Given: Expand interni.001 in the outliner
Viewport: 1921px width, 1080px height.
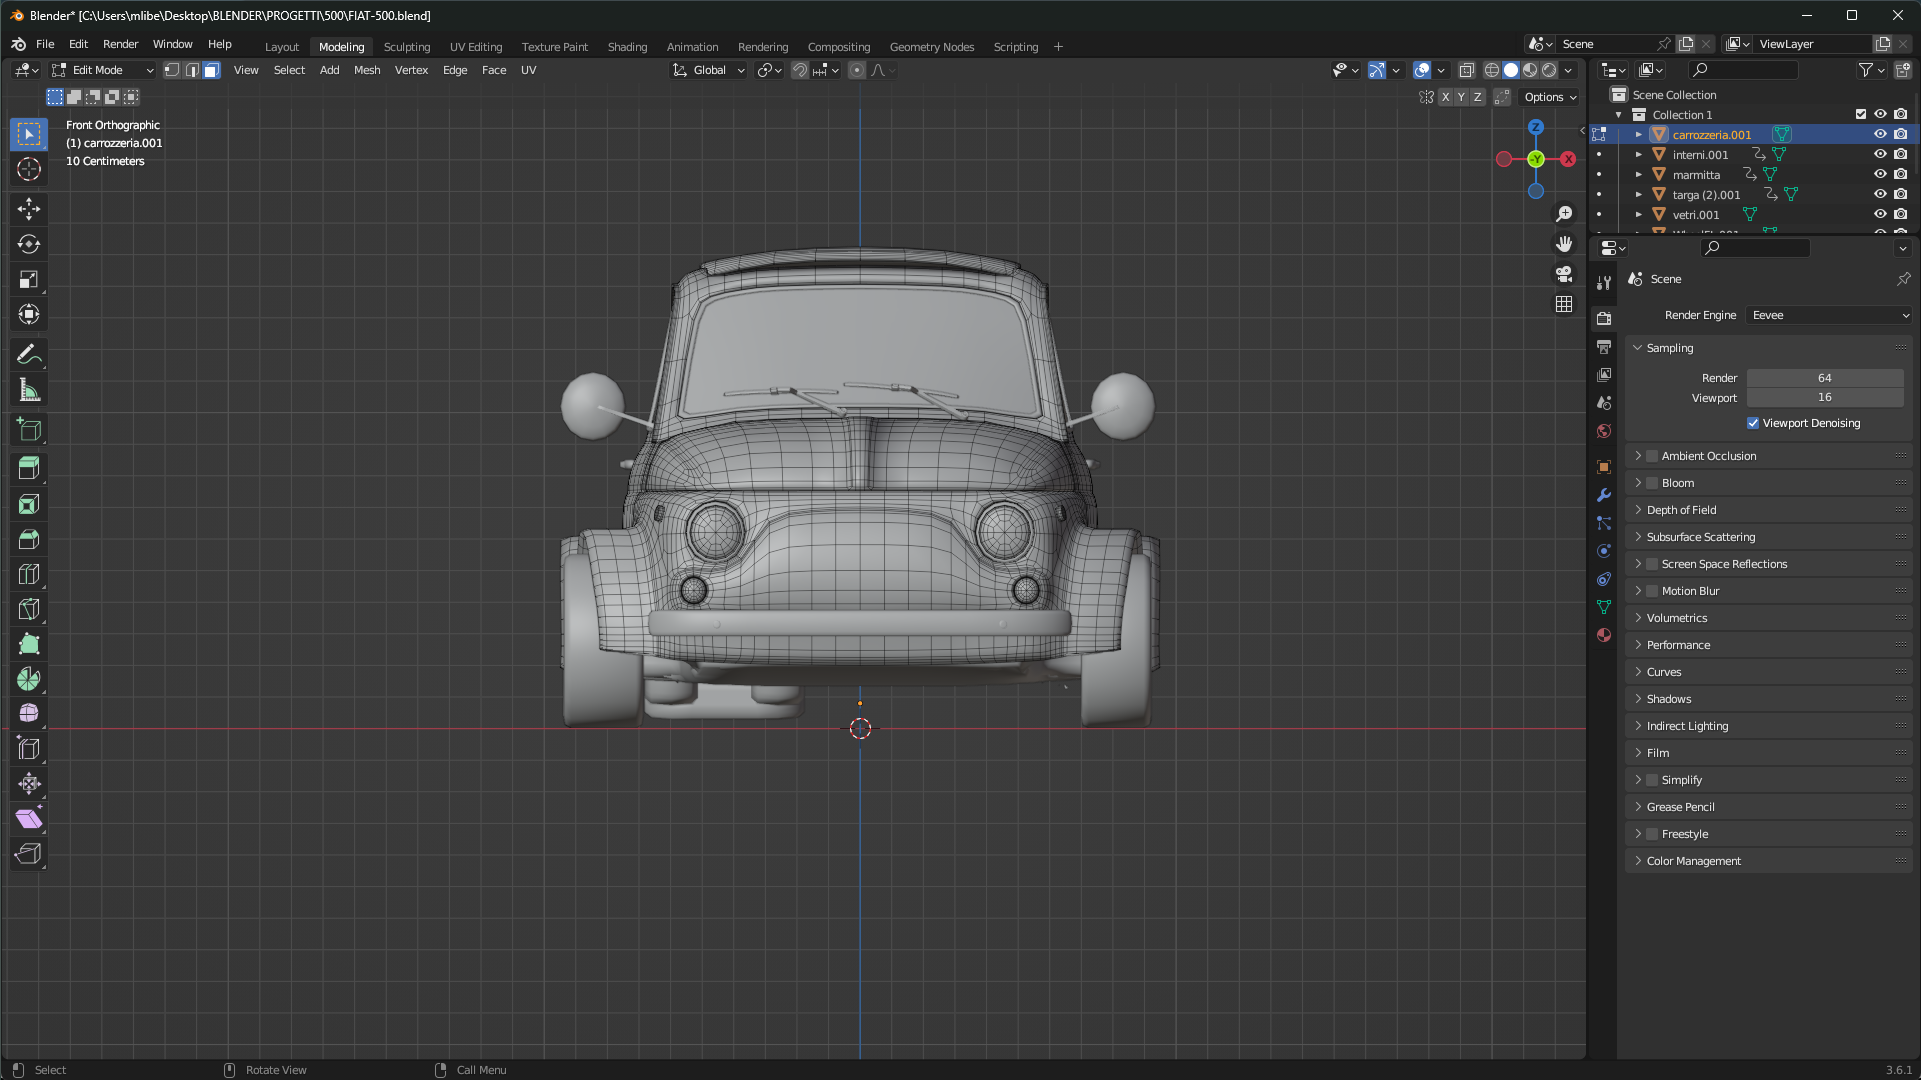Looking at the screenshot, I should 1638,154.
